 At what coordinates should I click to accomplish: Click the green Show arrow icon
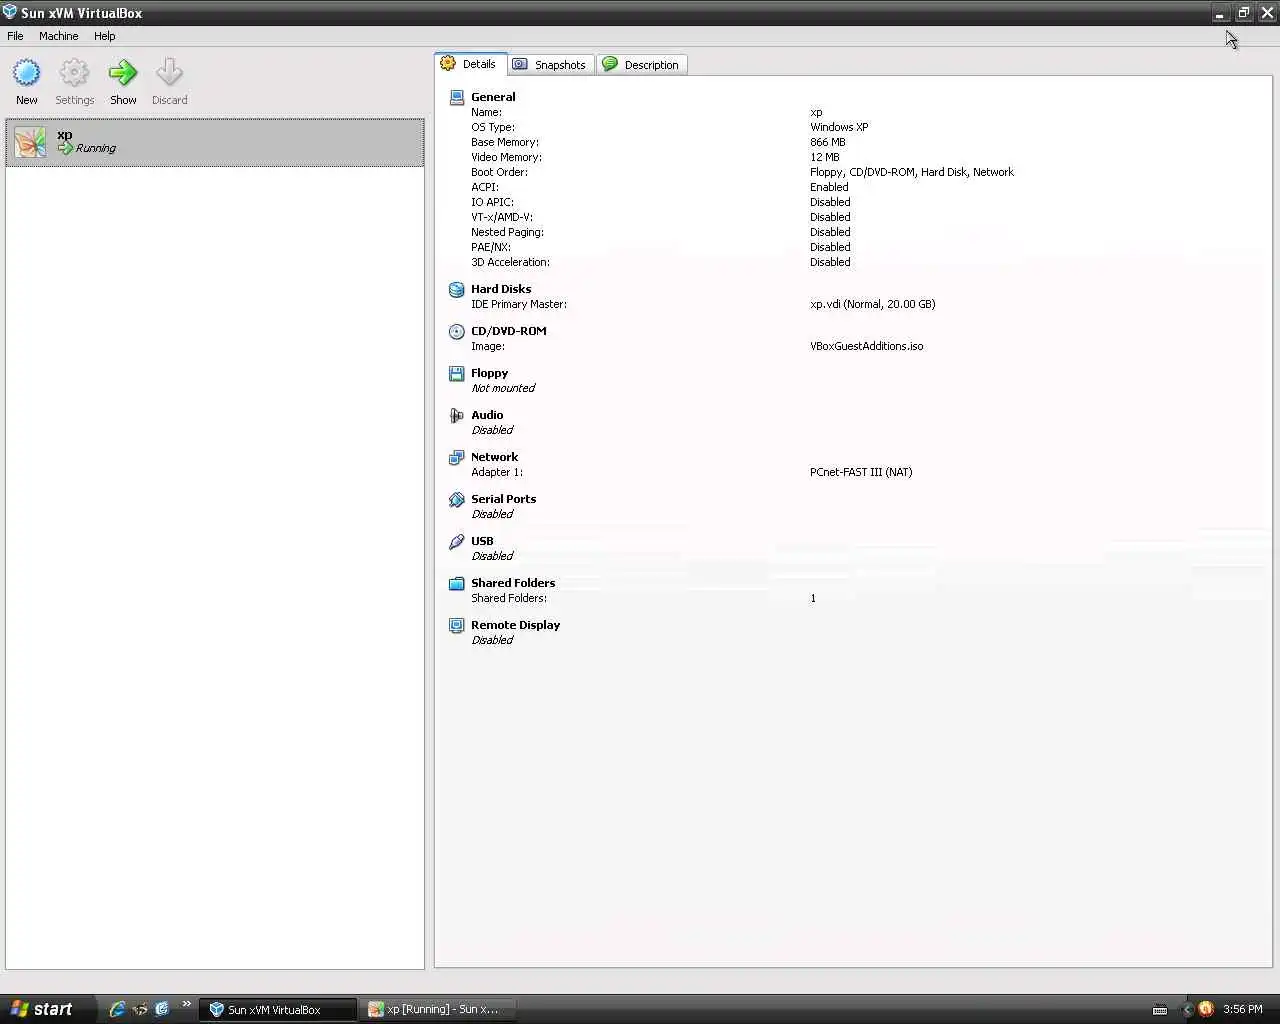(123, 72)
